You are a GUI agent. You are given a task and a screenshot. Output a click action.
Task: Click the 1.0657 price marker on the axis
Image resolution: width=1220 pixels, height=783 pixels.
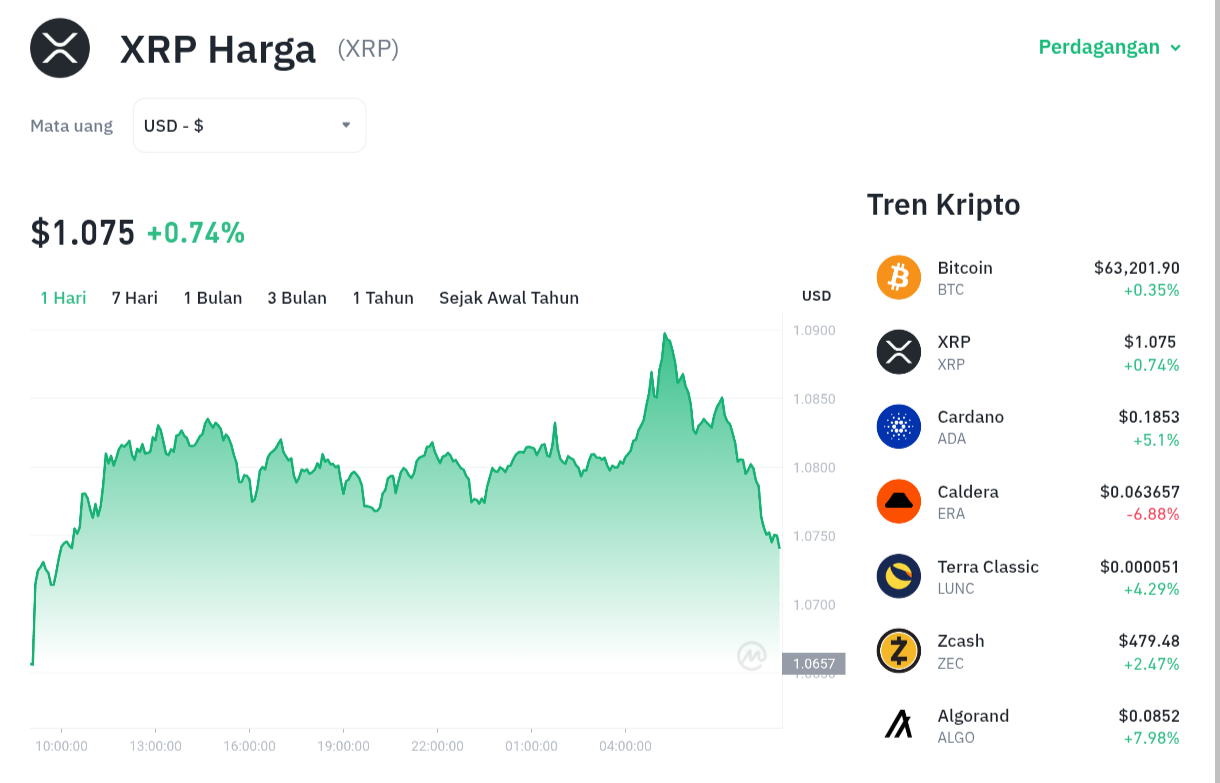(x=814, y=663)
